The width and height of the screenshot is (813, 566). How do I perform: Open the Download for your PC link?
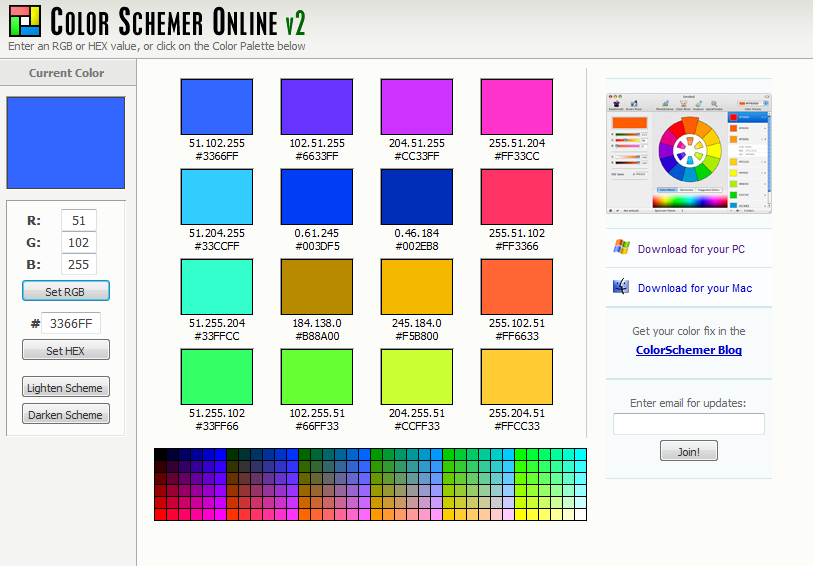(x=691, y=249)
